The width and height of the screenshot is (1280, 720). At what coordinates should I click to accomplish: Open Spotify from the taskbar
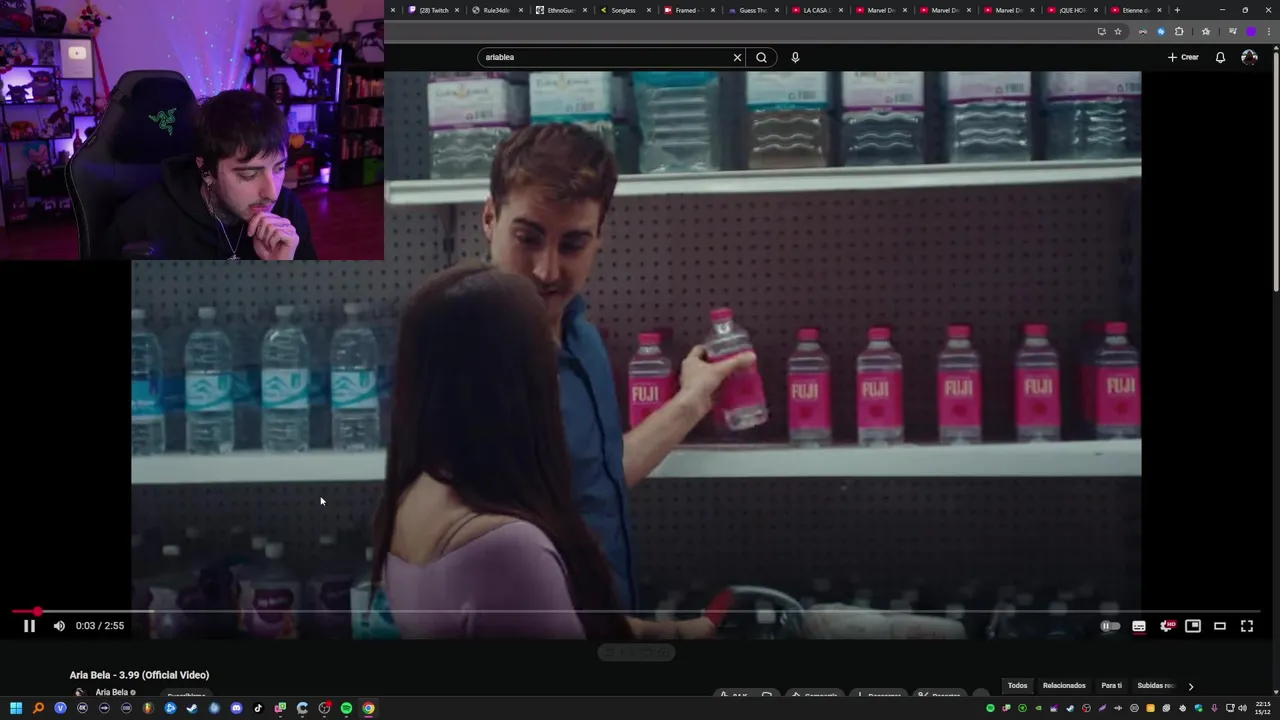click(x=346, y=708)
